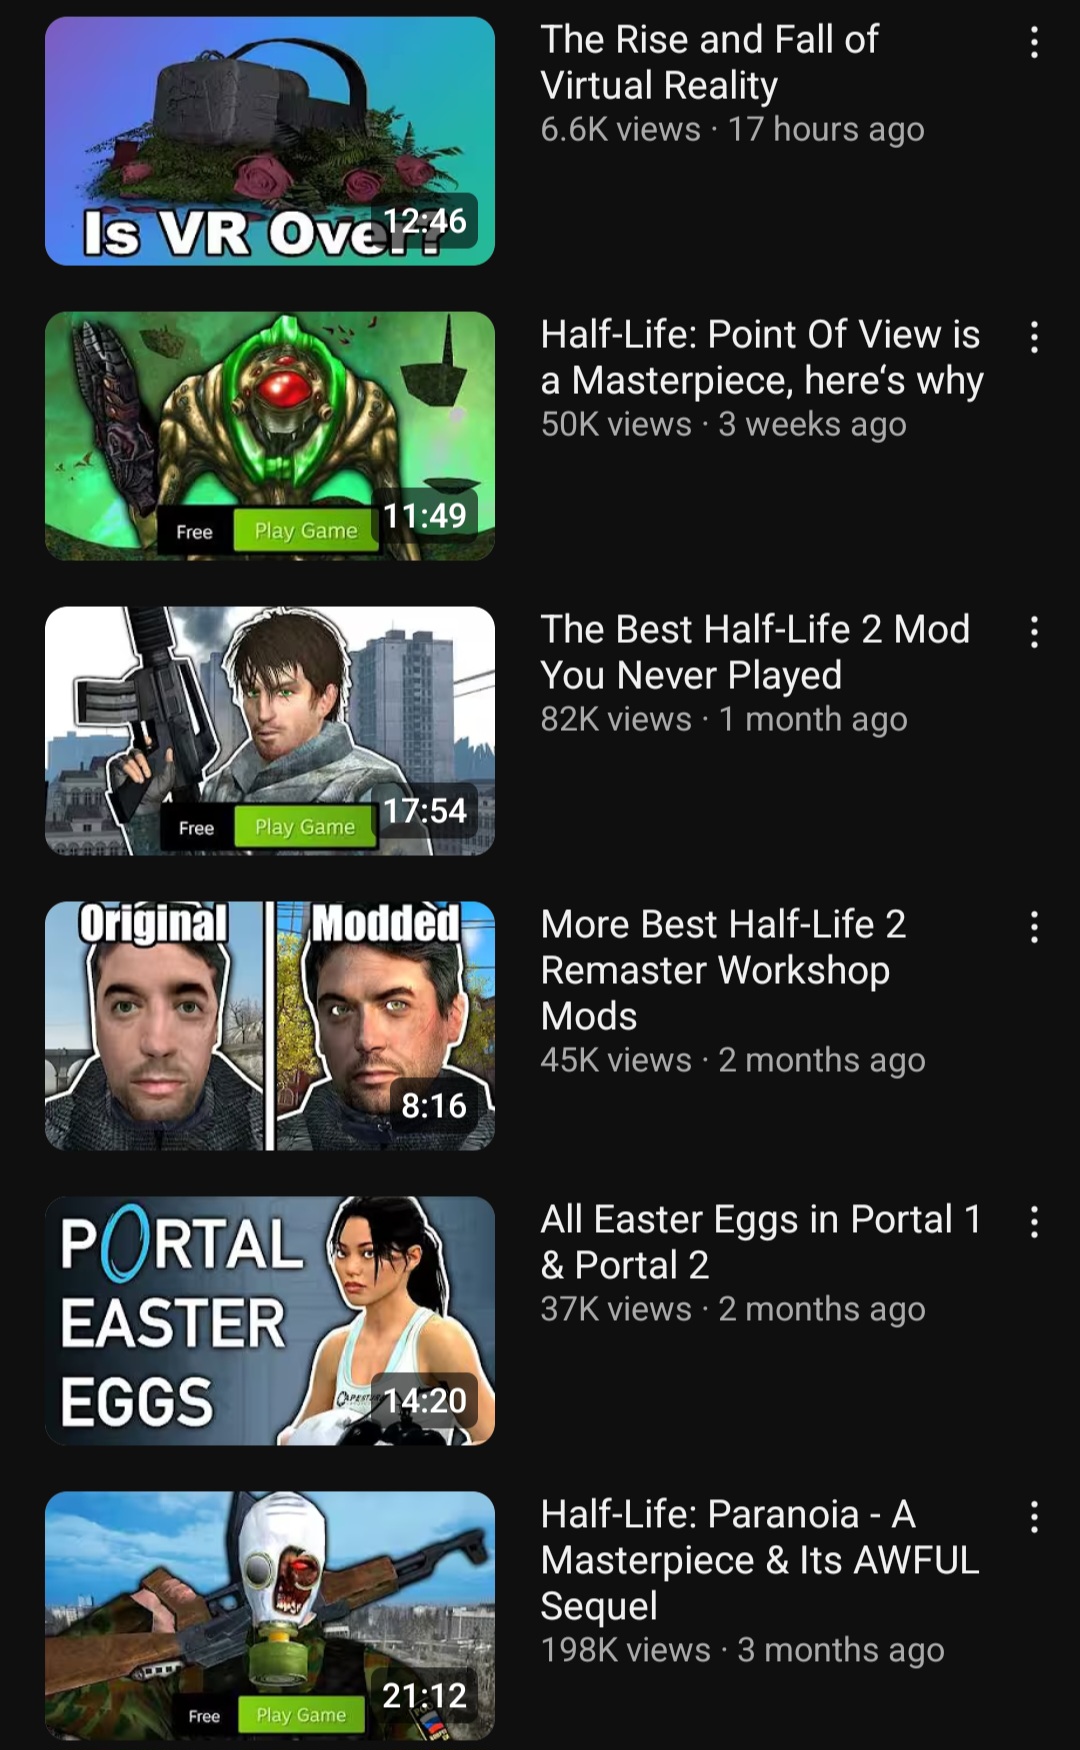Open title All Easter Eggs in Portal 1 & Portal 2

coord(761,1242)
